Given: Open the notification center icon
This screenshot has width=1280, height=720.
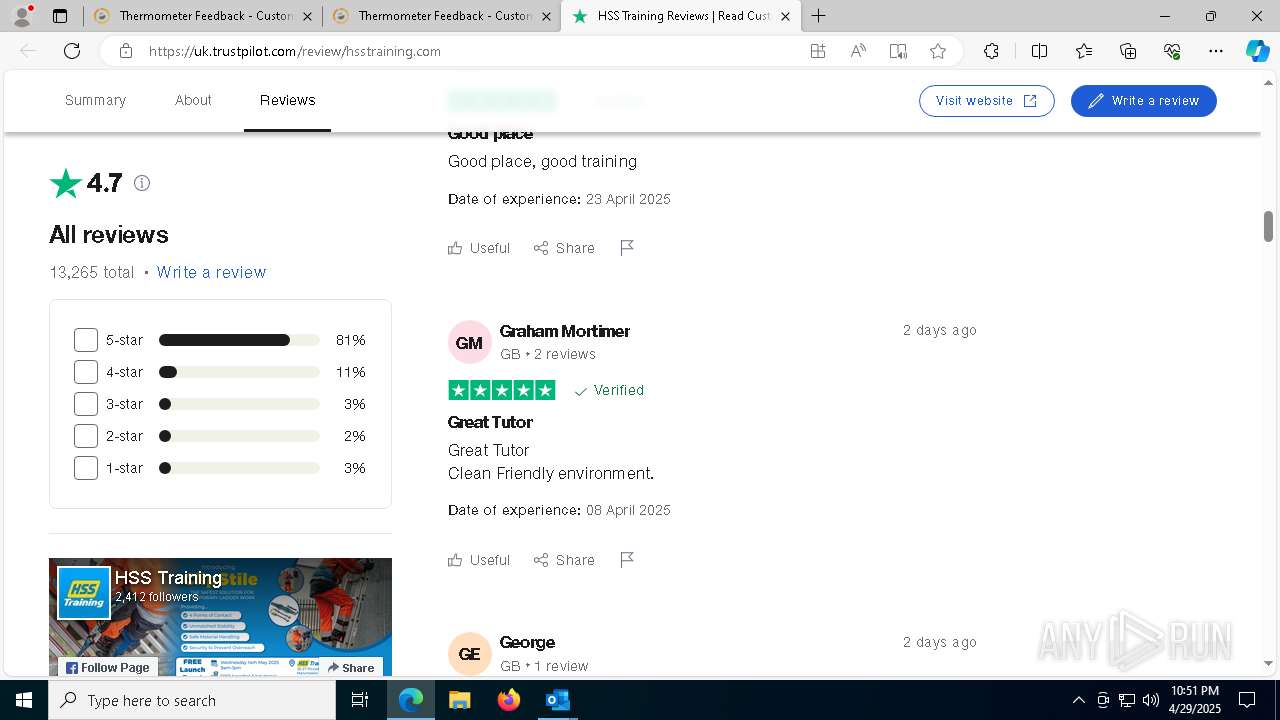Looking at the screenshot, I should [1247, 700].
